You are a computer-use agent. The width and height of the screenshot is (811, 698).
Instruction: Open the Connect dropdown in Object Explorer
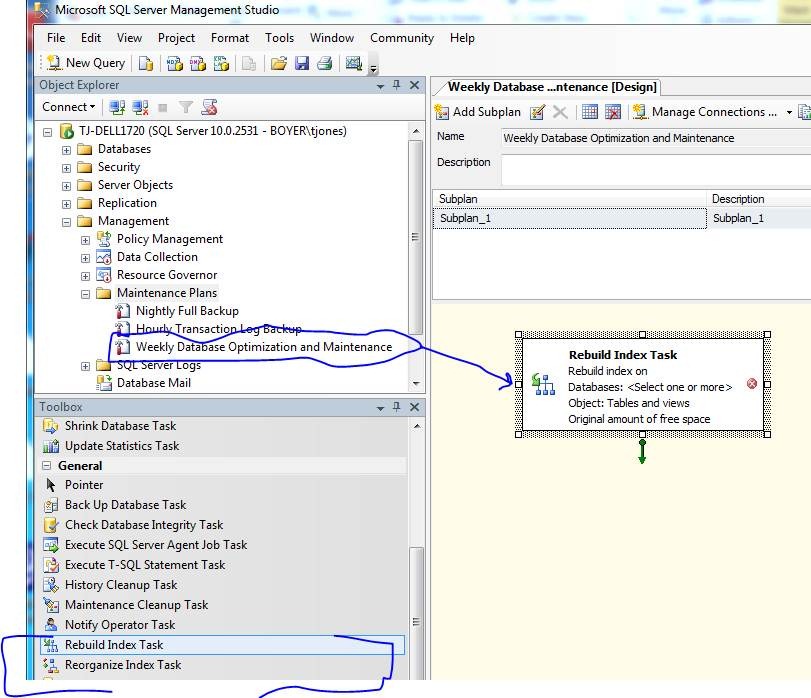[69, 107]
